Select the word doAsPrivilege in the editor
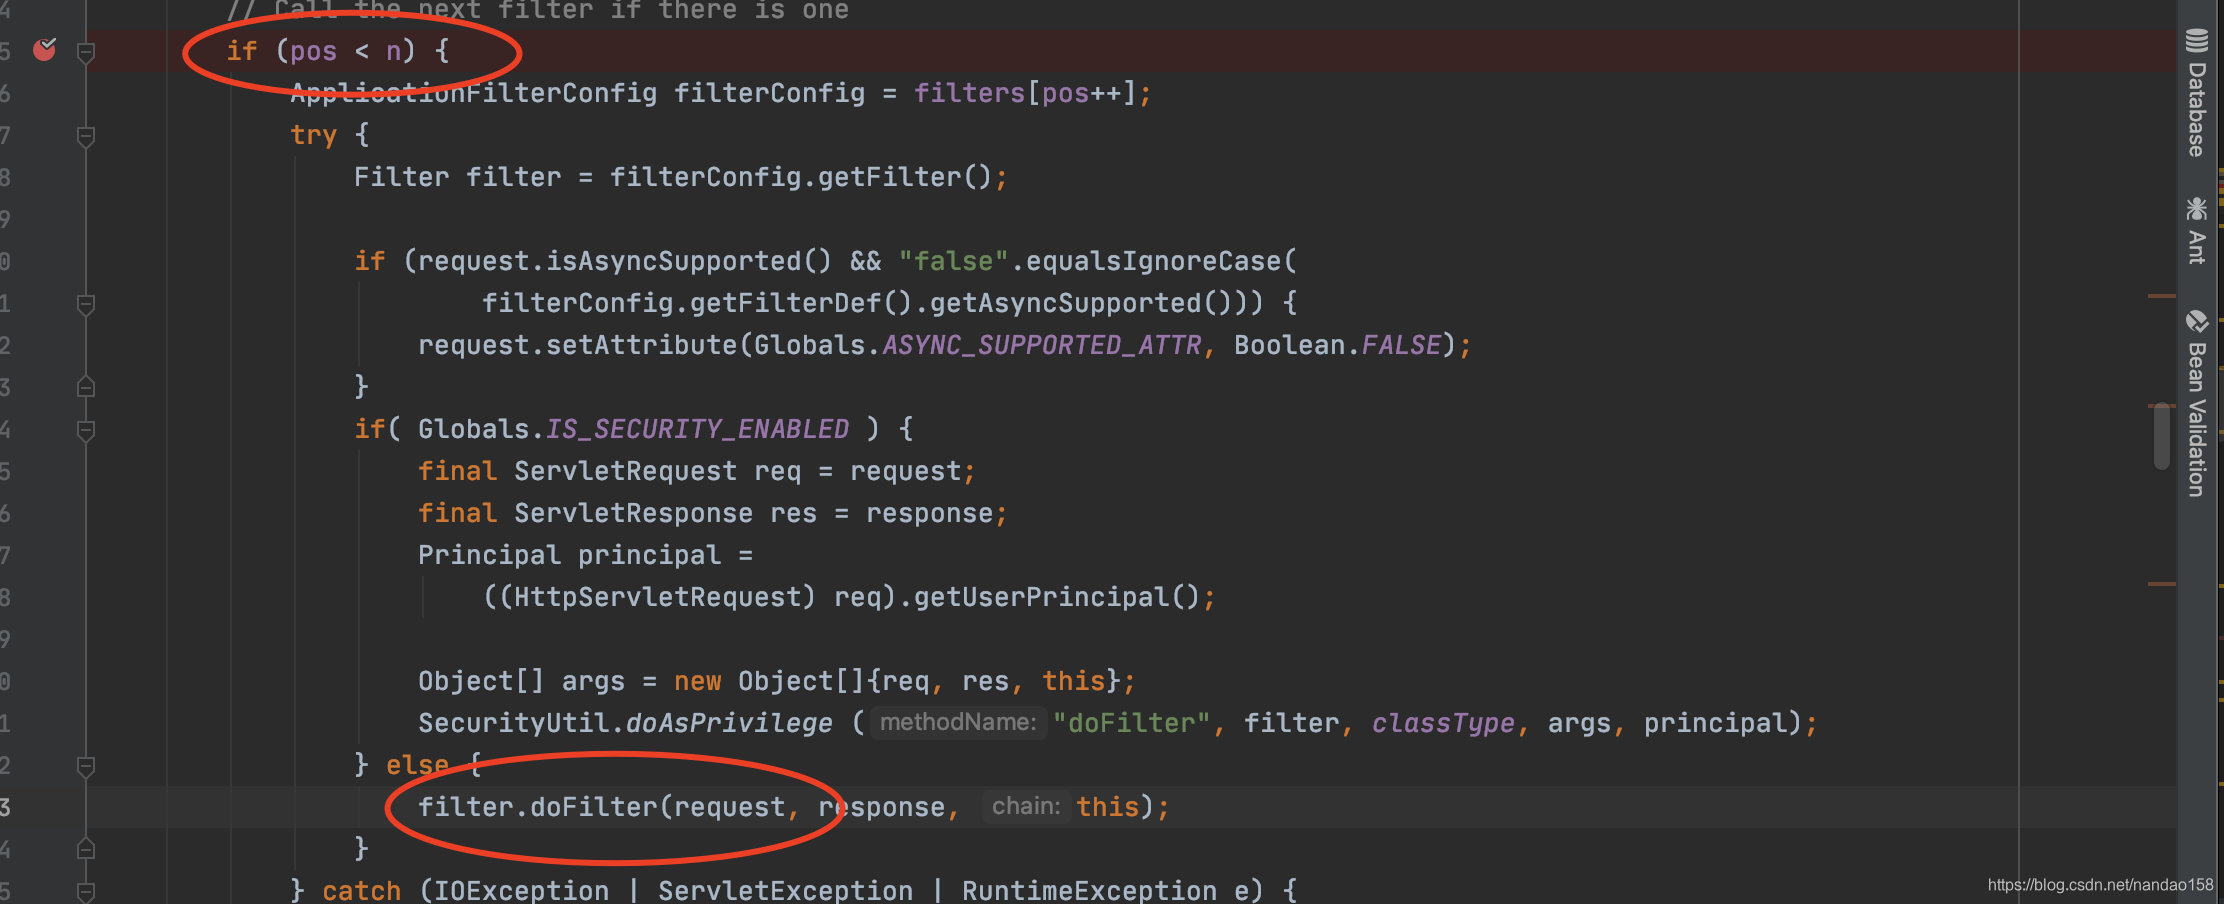2224x904 pixels. point(729,722)
